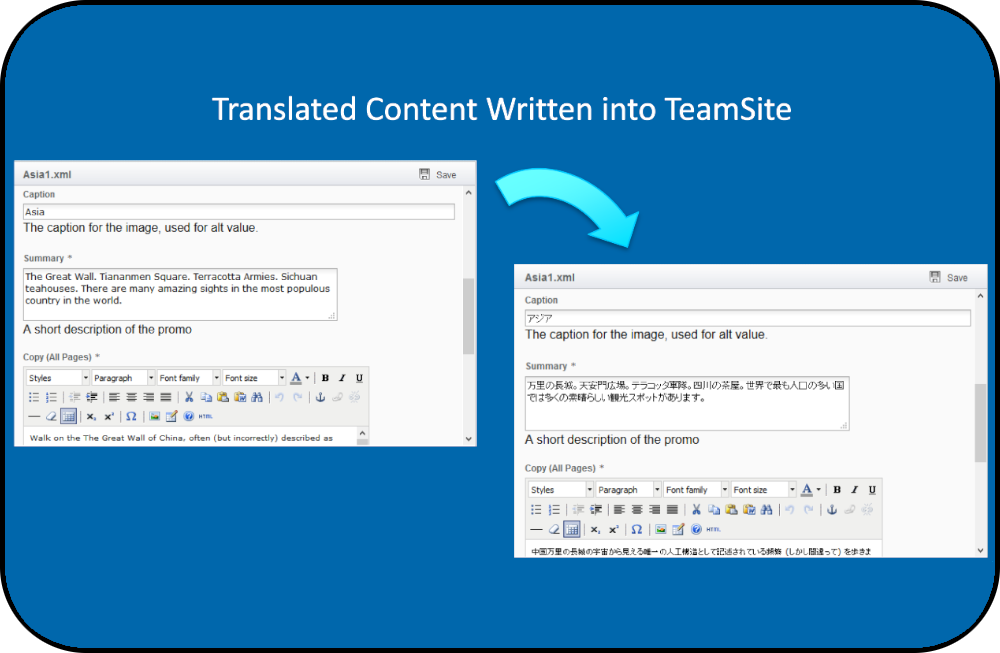Insert anchor in the Japanese editor
This screenshot has height=653, width=1000.
(x=832, y=510)
